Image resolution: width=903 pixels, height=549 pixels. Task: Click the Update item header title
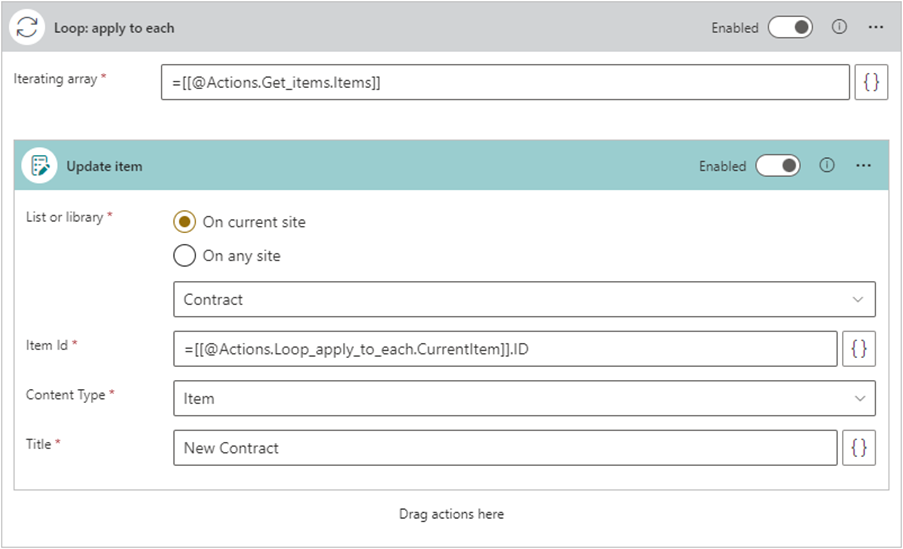104,166
